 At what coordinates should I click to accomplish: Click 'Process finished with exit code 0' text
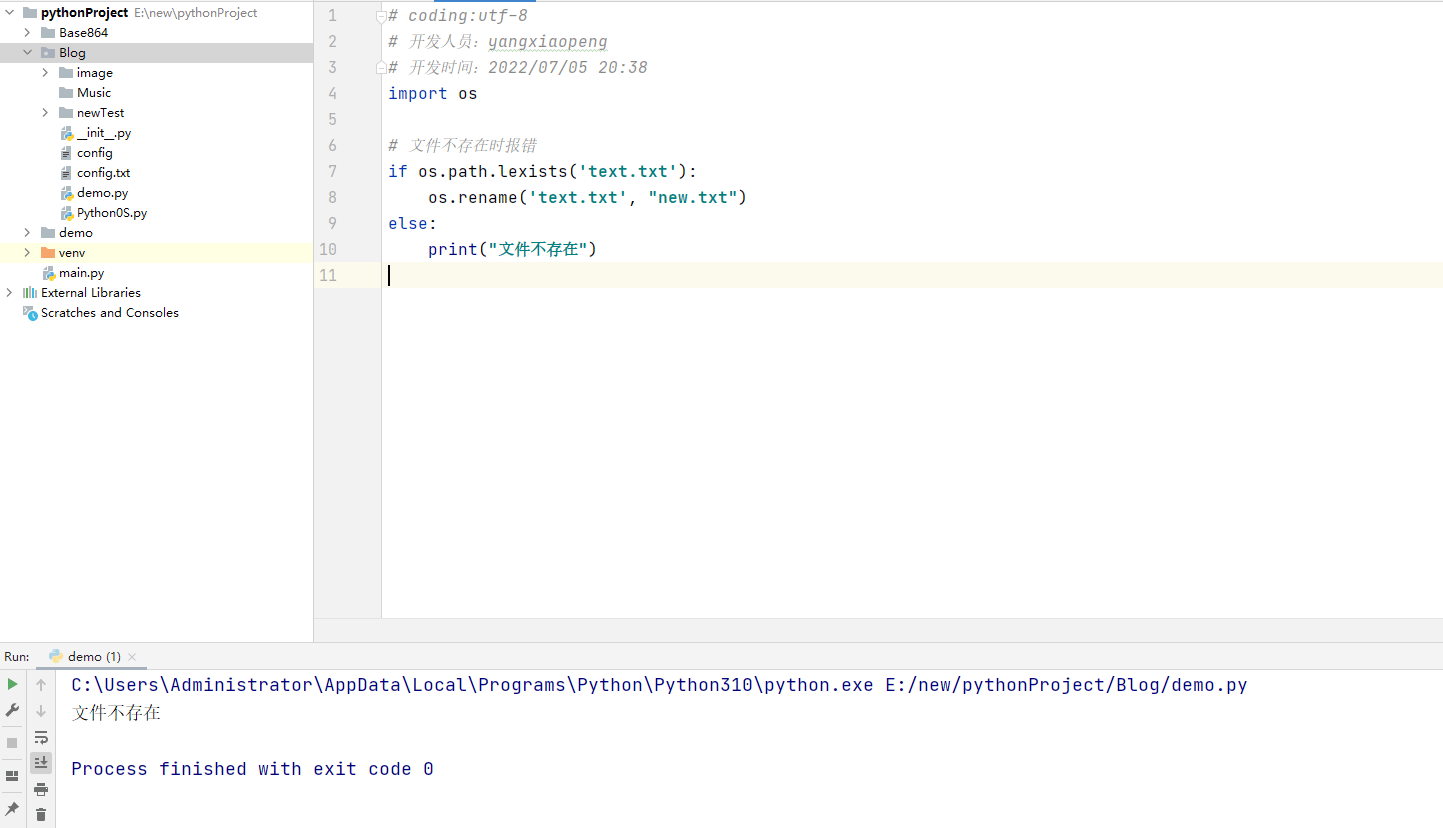point(252,769)
